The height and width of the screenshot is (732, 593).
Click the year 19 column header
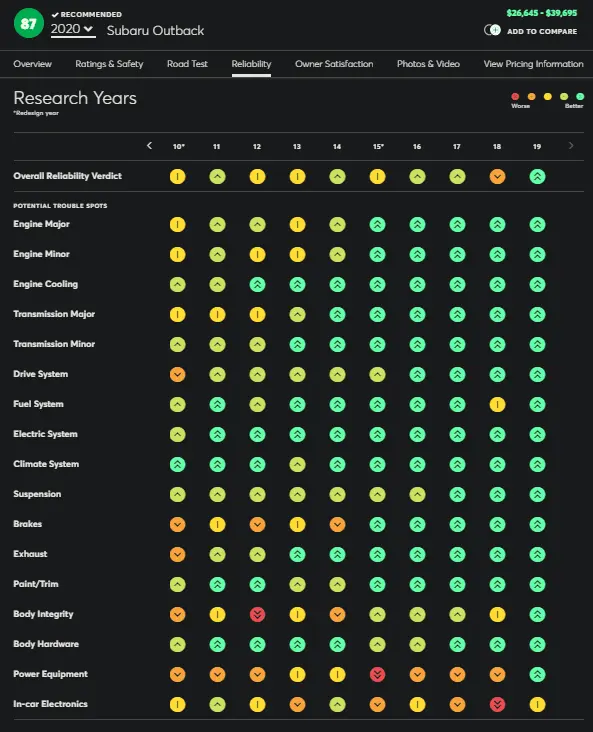(537, 147)
